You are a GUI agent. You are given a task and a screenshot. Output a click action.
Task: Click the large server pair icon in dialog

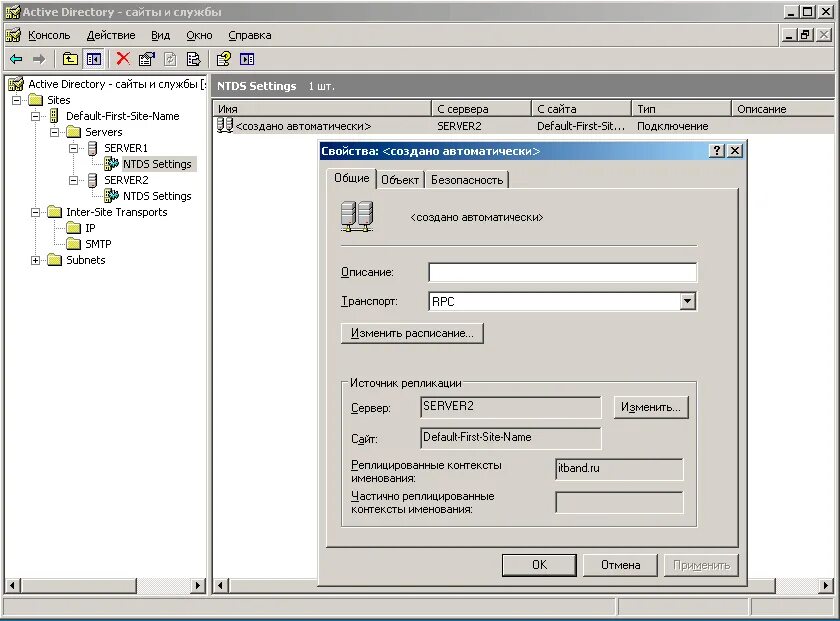coord(357,216)
